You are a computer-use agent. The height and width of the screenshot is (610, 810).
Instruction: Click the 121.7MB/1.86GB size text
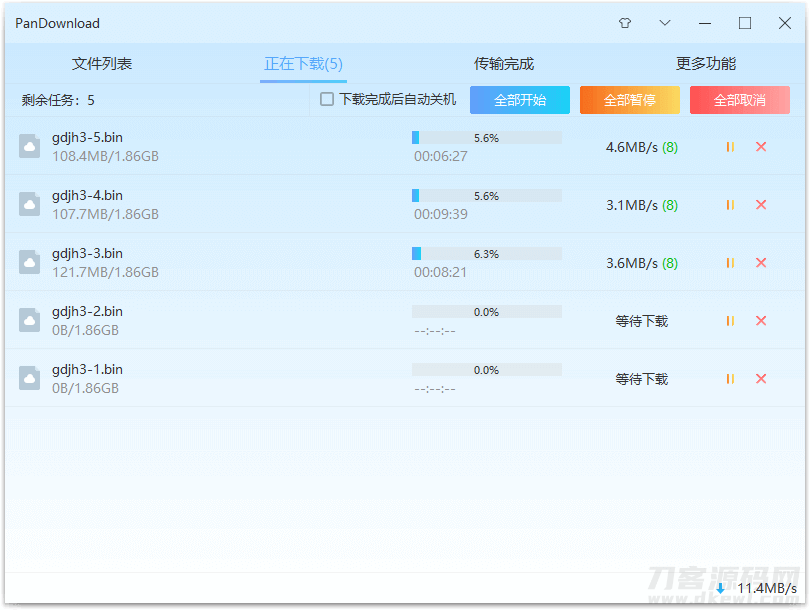click(x=105, y=272)
